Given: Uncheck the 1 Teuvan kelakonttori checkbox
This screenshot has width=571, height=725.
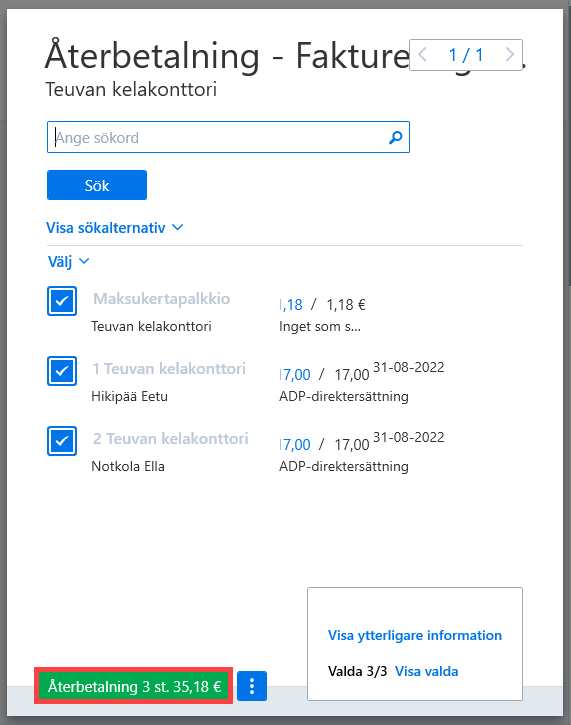Looking at the screenshot, I should [x=62, y=371].
